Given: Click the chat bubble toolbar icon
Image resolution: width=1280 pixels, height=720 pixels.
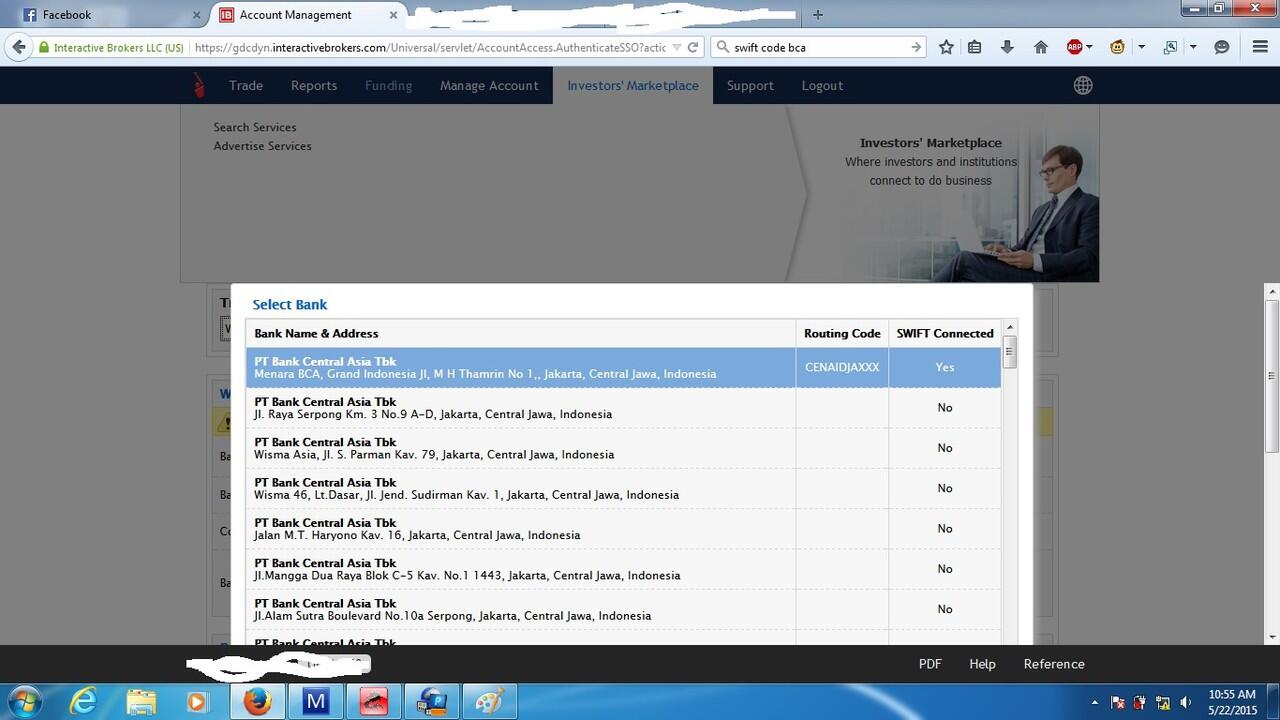Looking at the screenshot, I should click(x=1221, y=47).
